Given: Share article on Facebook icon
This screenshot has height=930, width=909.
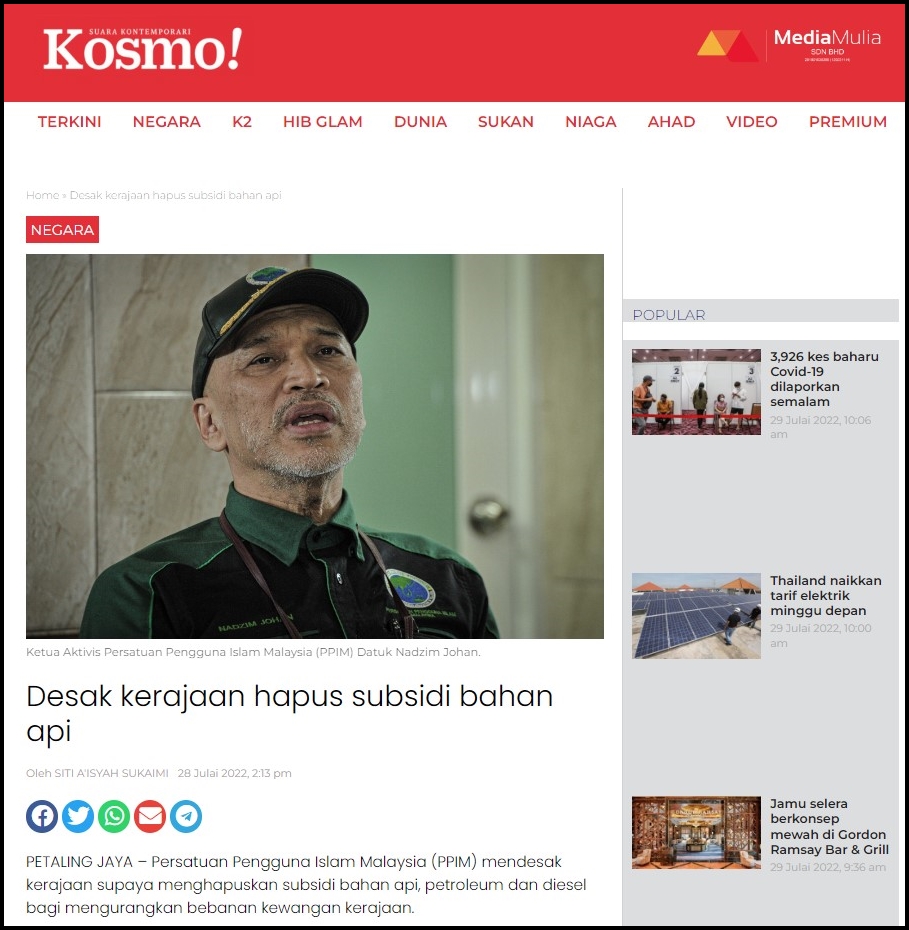Looking at the screenshot, I should click(x=42, y=816).
